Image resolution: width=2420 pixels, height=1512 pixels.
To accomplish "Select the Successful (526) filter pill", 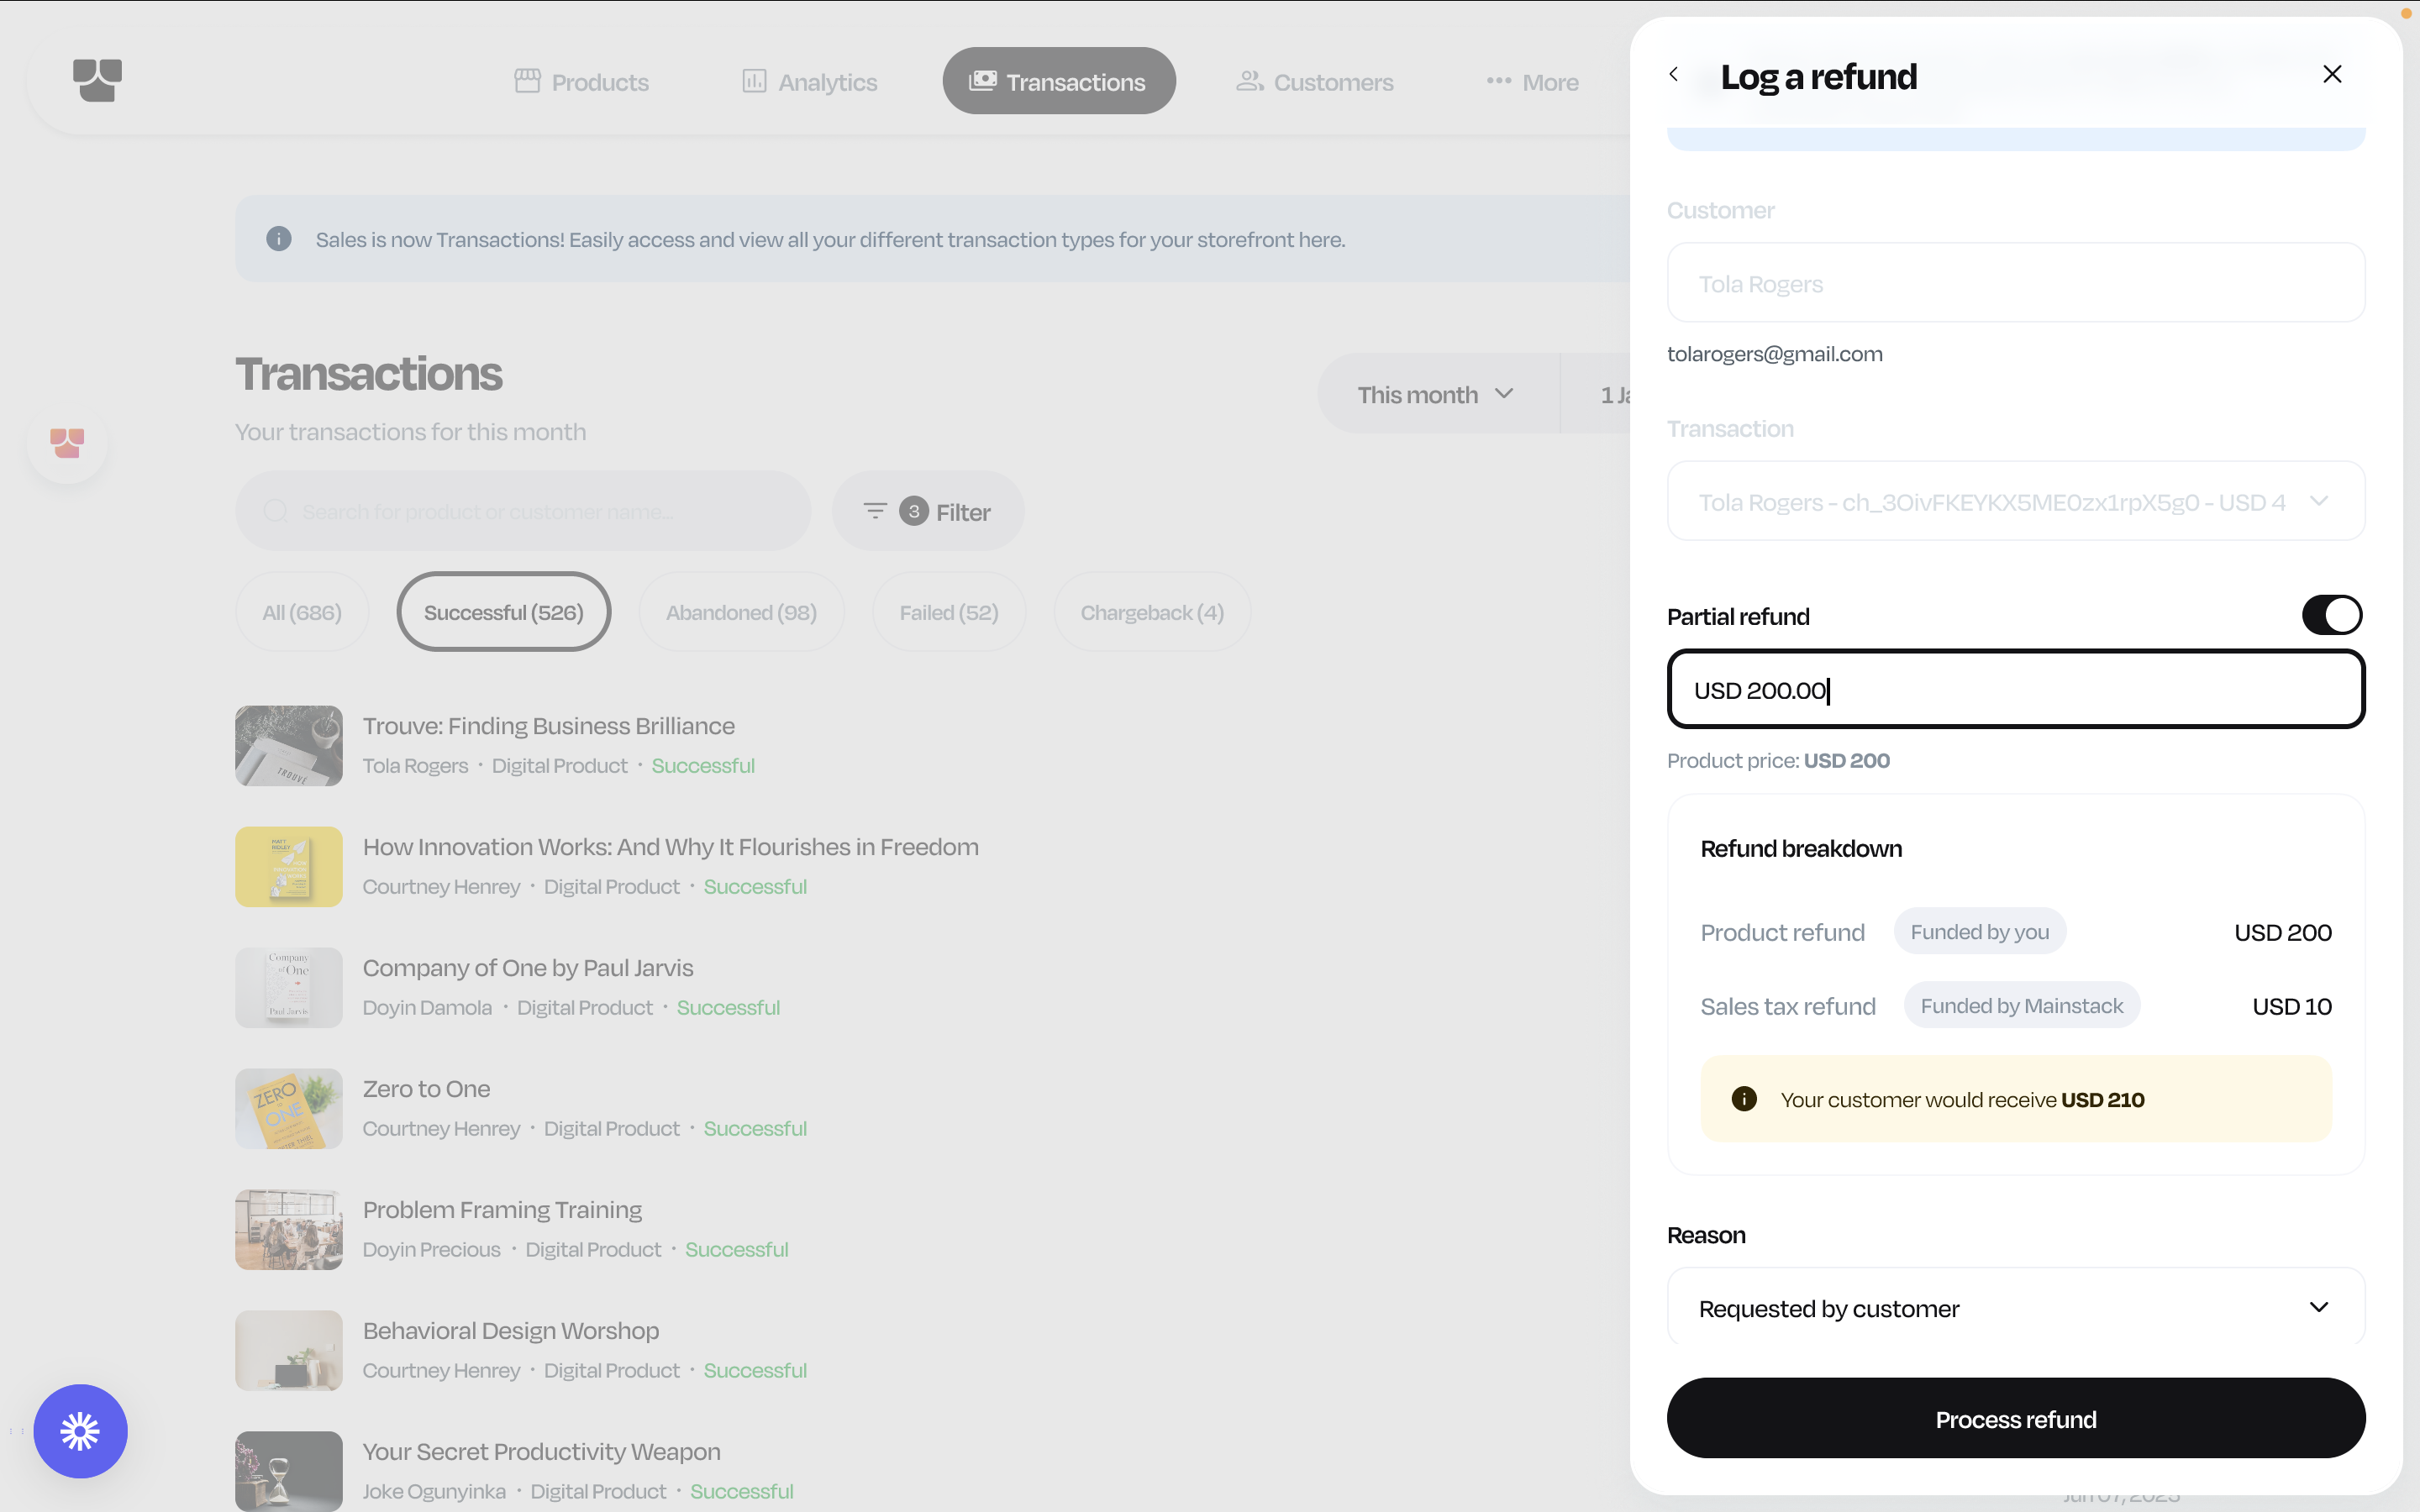I will [503, 612].
